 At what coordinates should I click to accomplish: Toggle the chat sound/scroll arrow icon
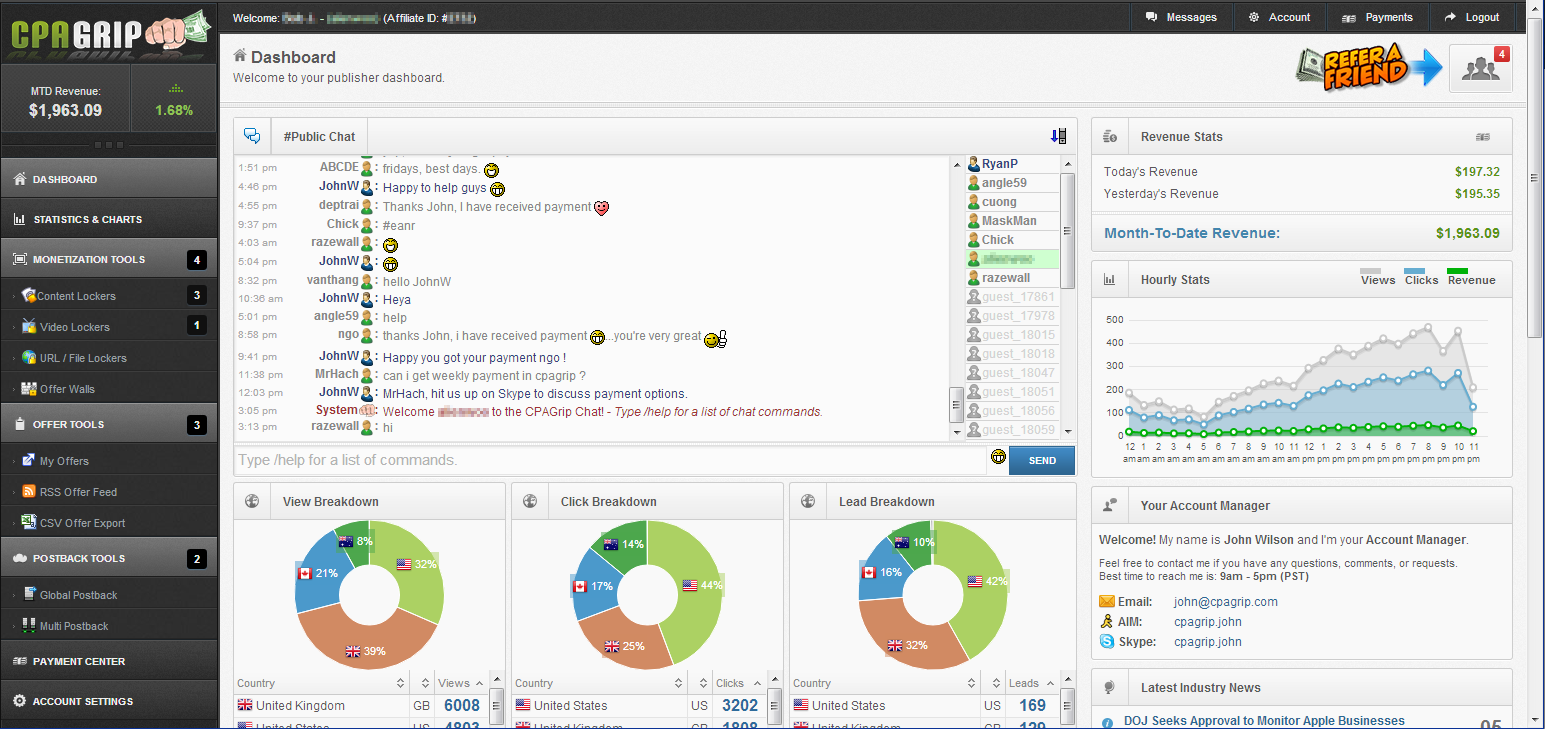(x=1058, y=136)
